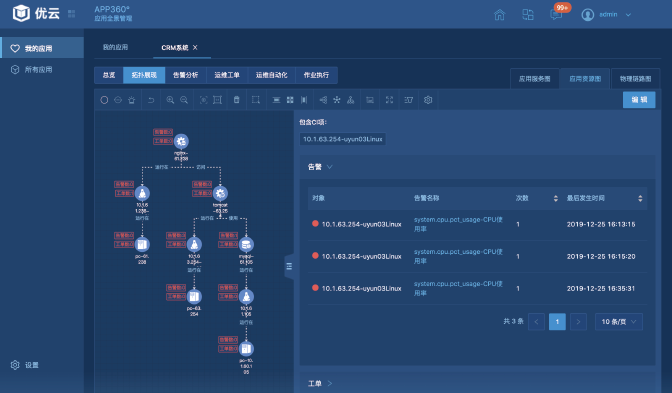Sort alerts by 最后发生时间 column

(x=640, y=198)
